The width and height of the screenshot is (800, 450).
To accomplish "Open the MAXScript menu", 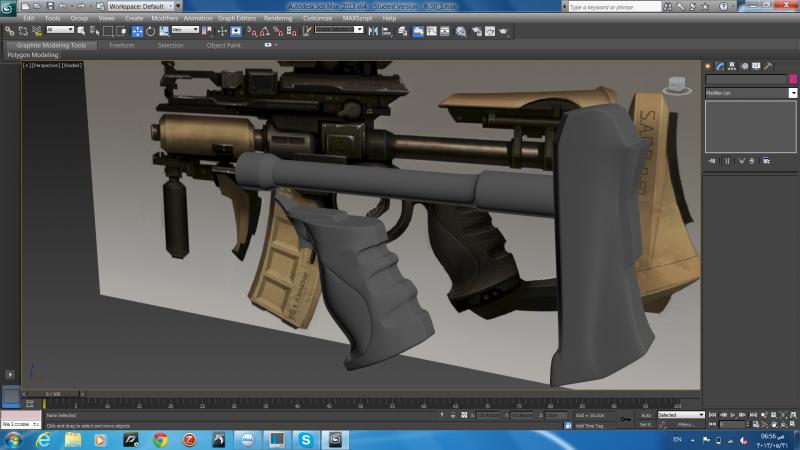I will 357,18.
